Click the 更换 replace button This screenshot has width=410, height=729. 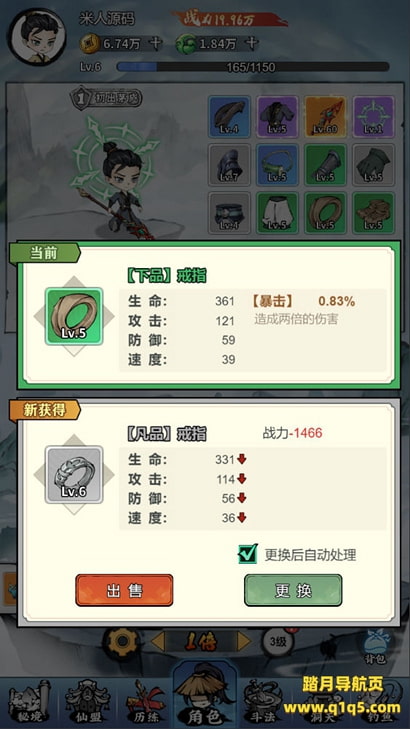[293, 590]
